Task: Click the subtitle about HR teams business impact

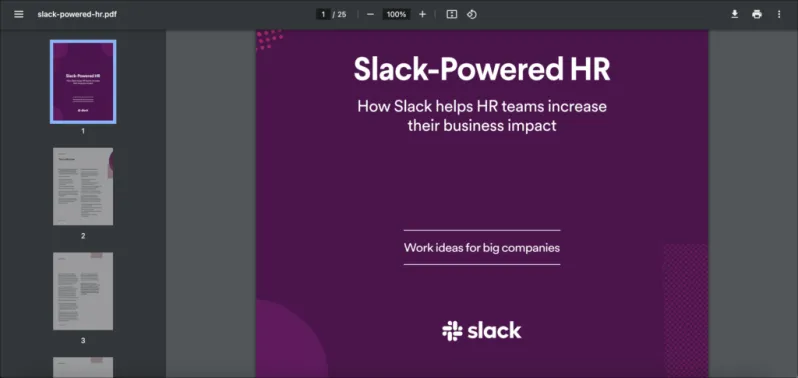Action: tap(482, 116)
